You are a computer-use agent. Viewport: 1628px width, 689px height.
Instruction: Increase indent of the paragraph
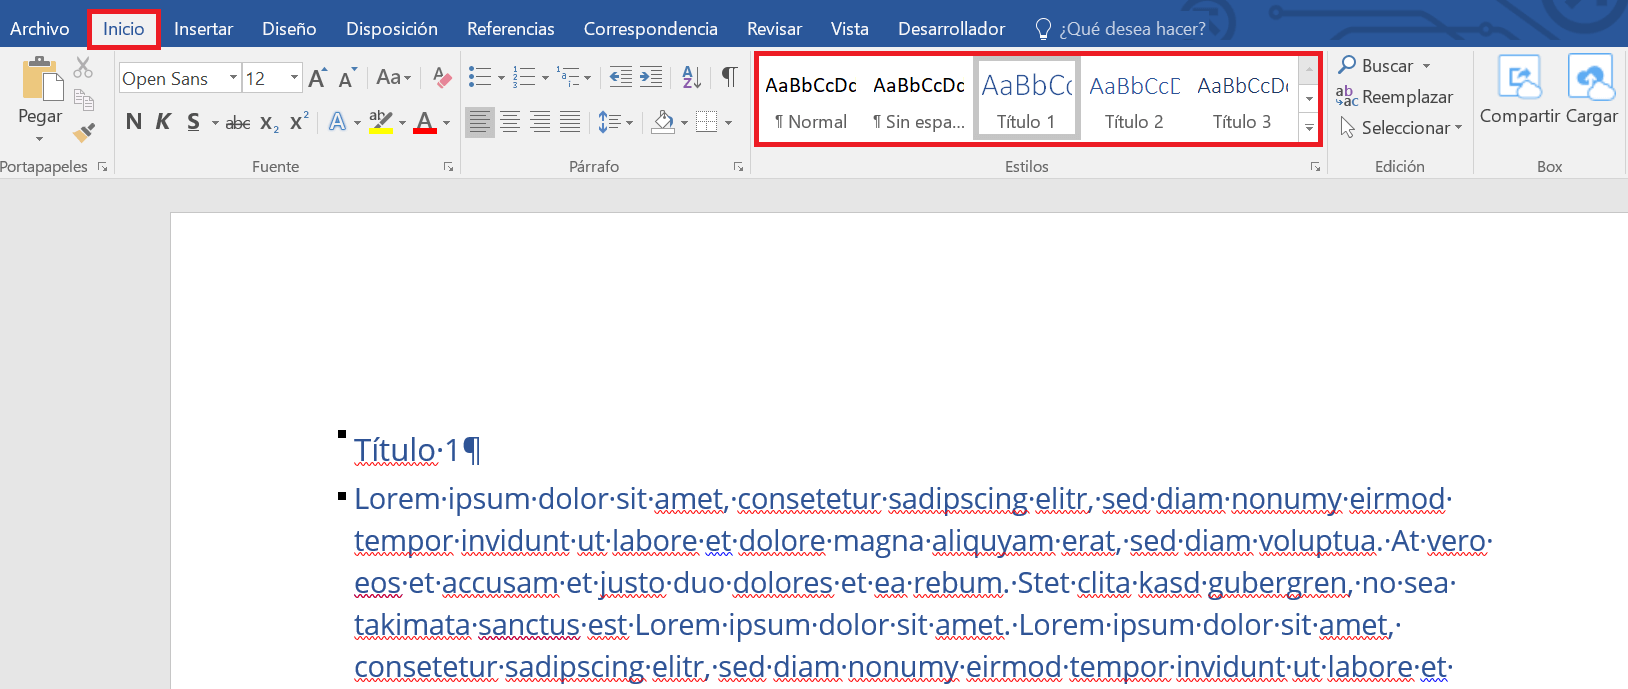pyautogui.click(x=651, y=77)
